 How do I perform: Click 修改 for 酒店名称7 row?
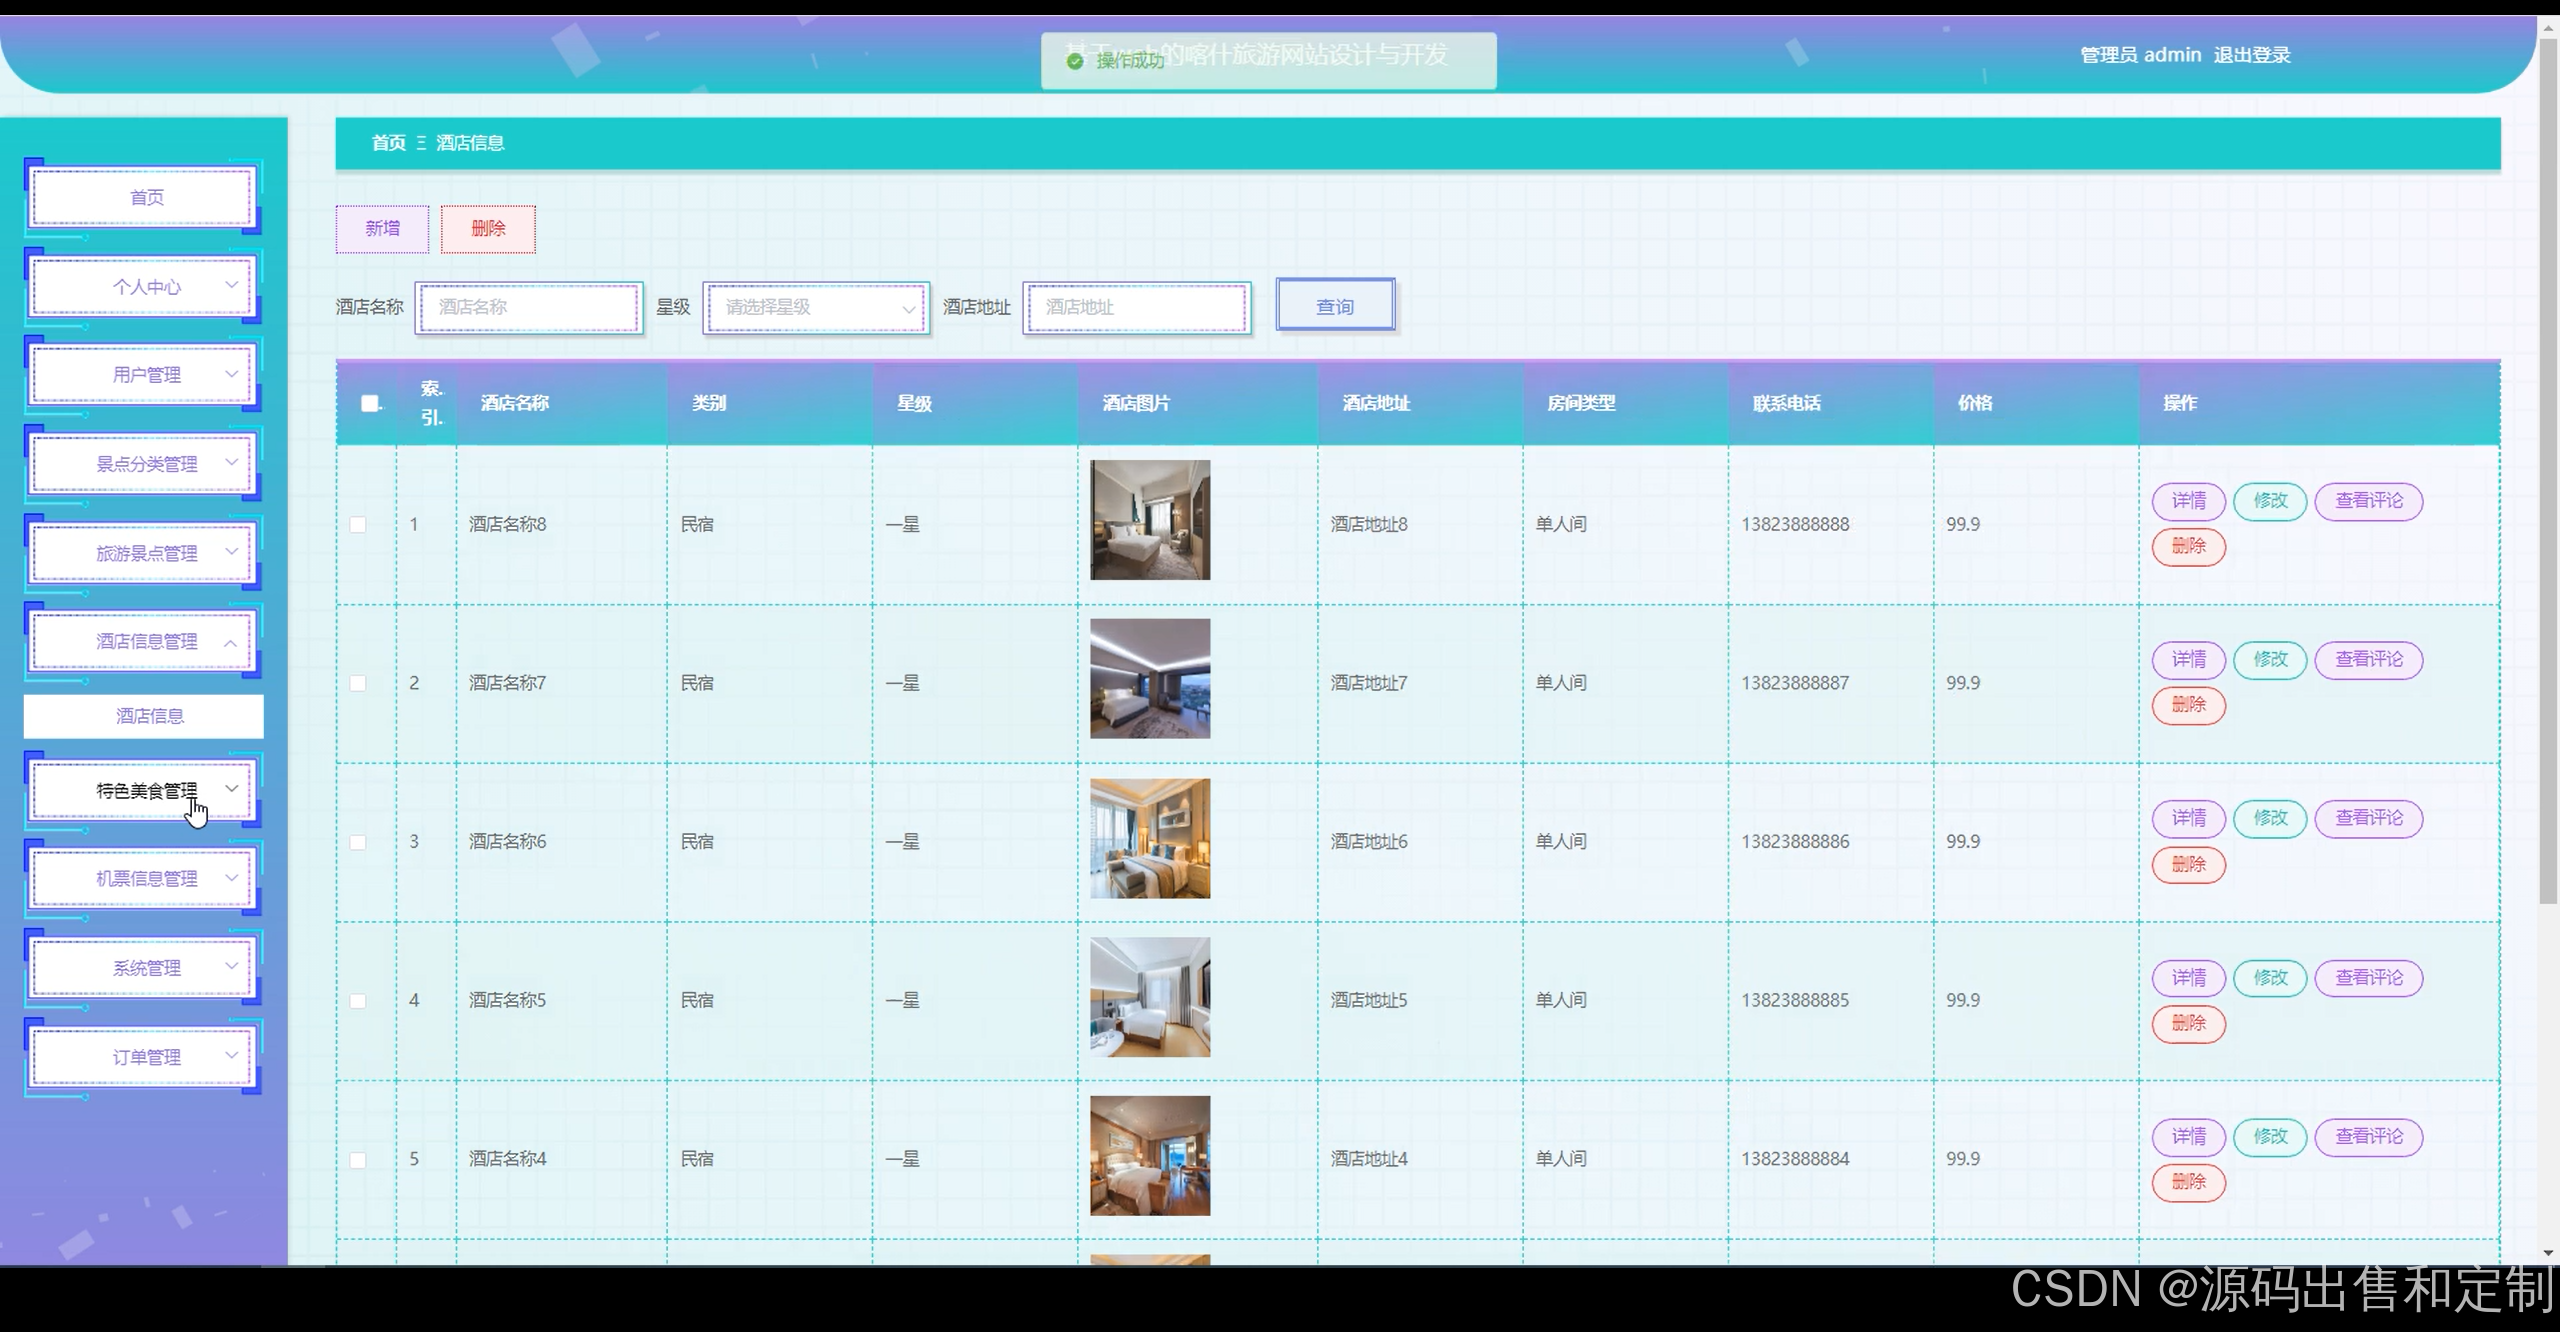pos(2270,660)
